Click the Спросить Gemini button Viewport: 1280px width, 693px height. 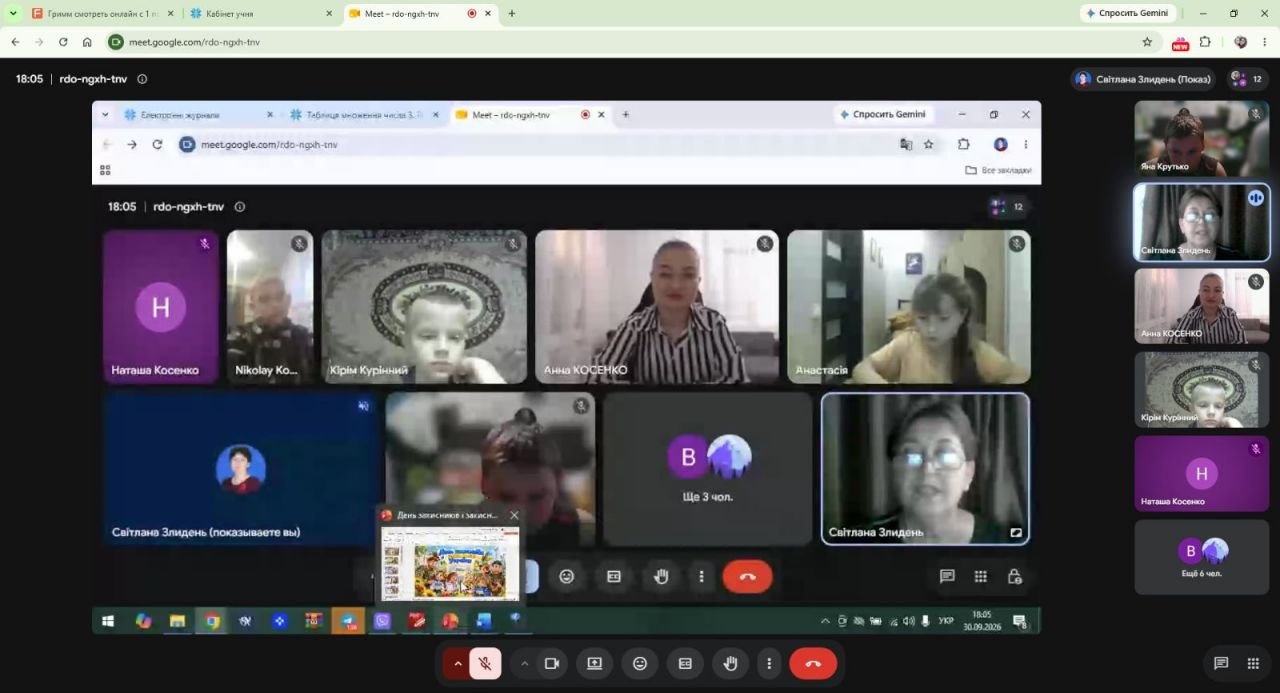(x=1127, y=13)
